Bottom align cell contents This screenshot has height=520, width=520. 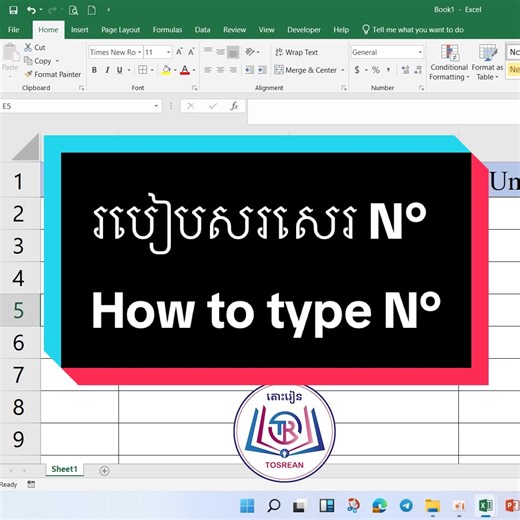(233, 52)
